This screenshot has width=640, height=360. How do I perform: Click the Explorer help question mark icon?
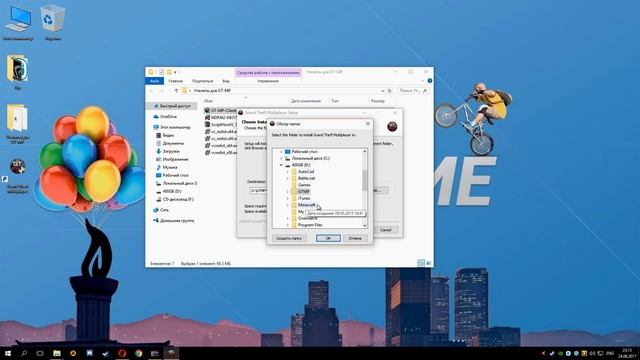coord(429,81)
